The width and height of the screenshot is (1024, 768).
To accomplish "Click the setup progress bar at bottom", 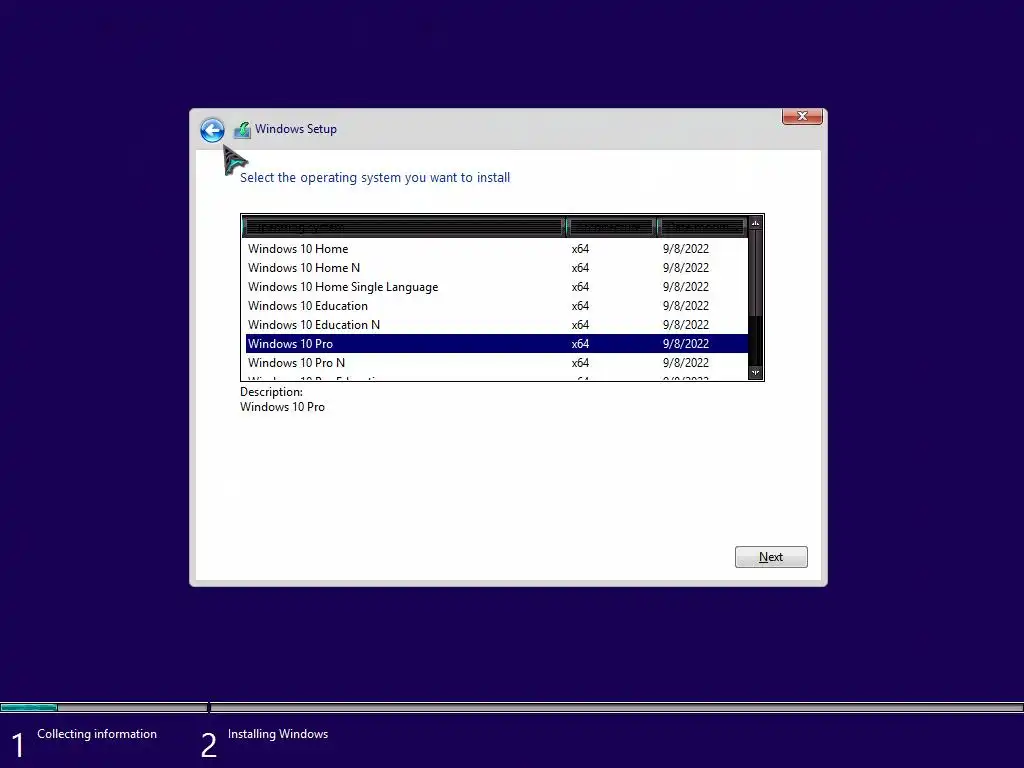I will click(x=512, y=707).
